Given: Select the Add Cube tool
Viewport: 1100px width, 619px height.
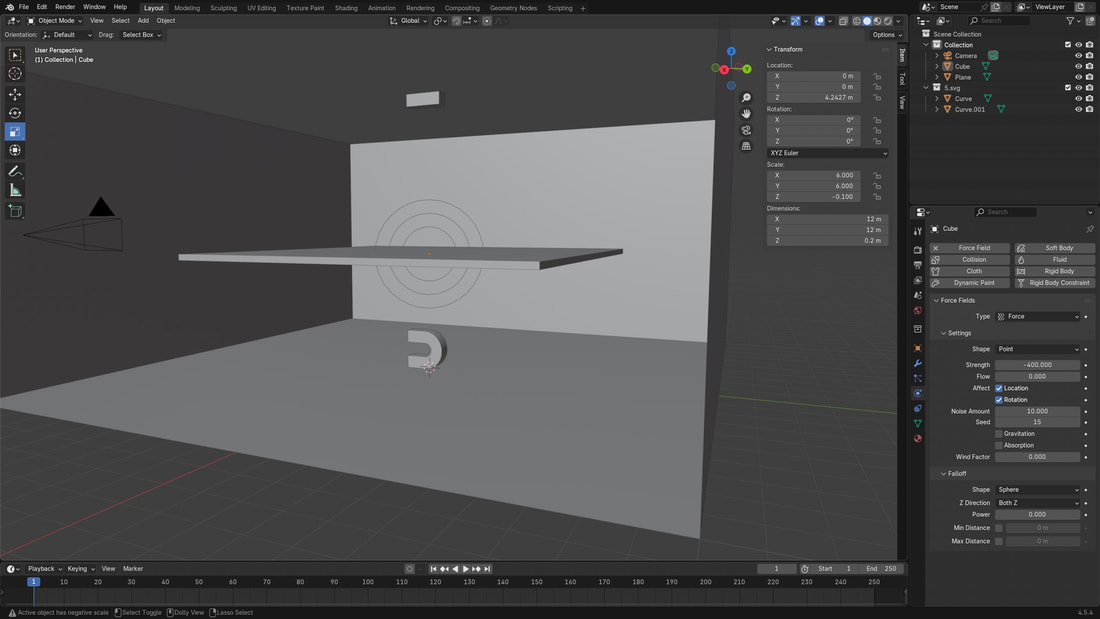Looking at the screenshot, I should point(15,211).
